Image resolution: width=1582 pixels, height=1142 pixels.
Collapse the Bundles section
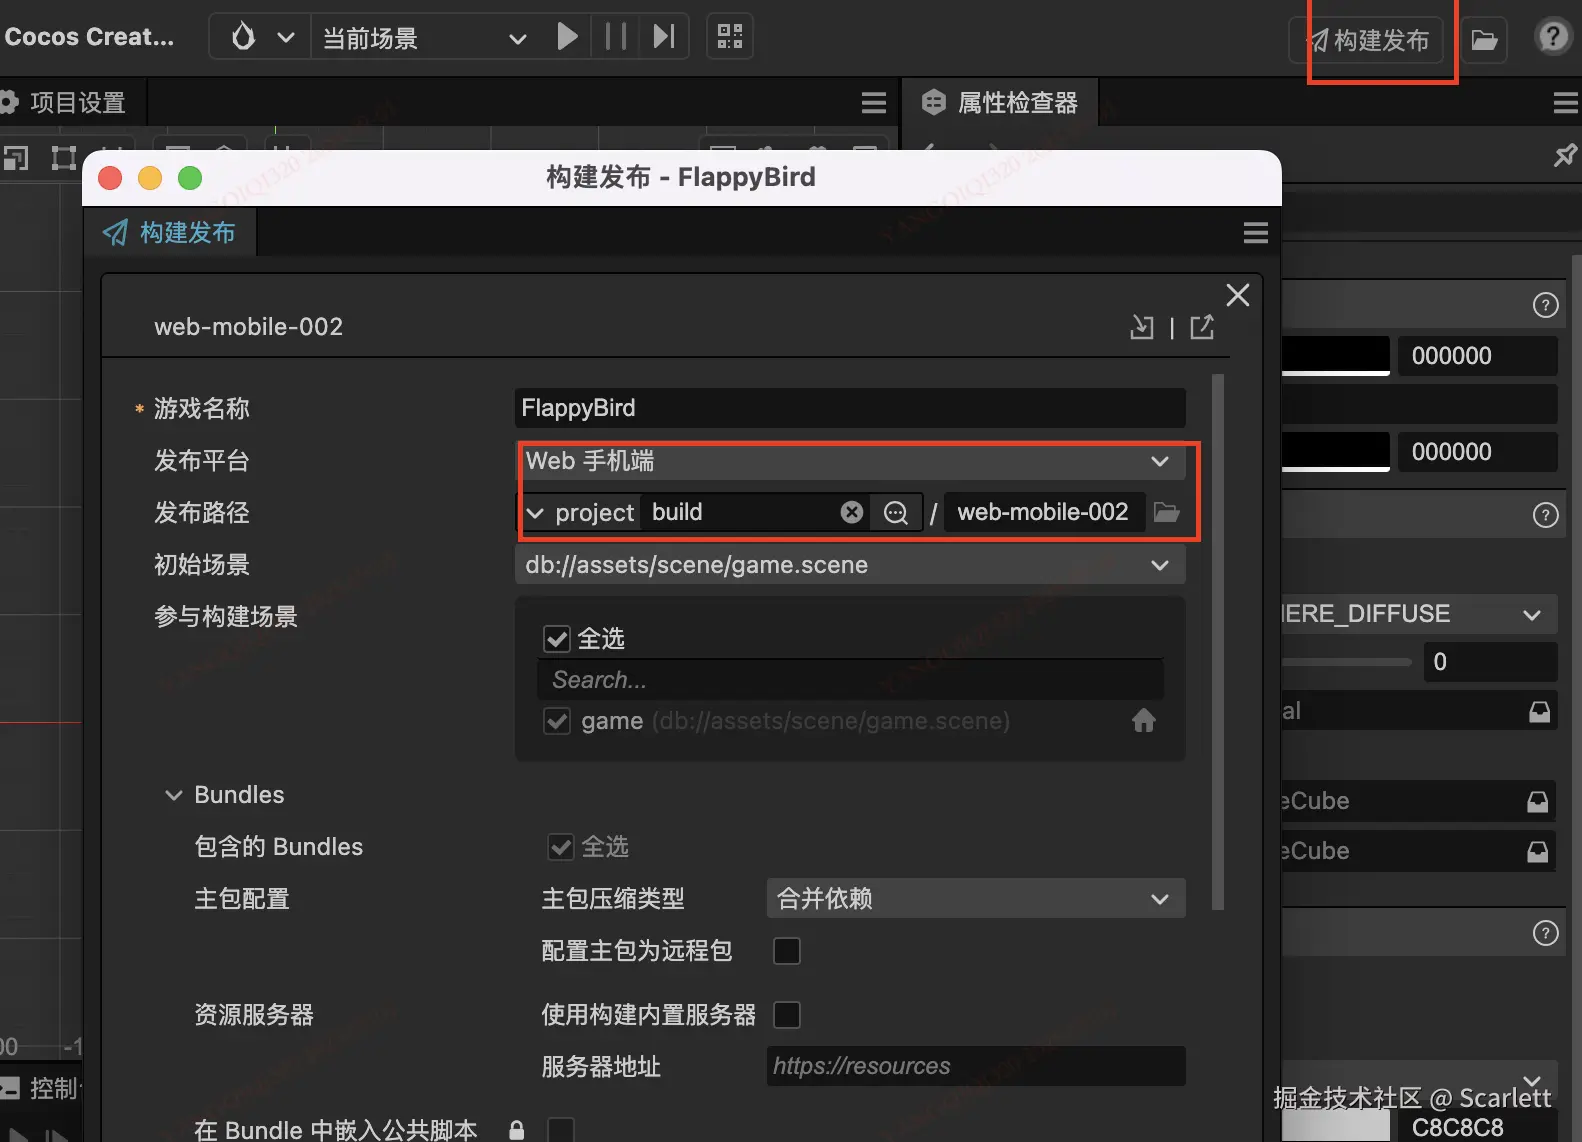174,795
